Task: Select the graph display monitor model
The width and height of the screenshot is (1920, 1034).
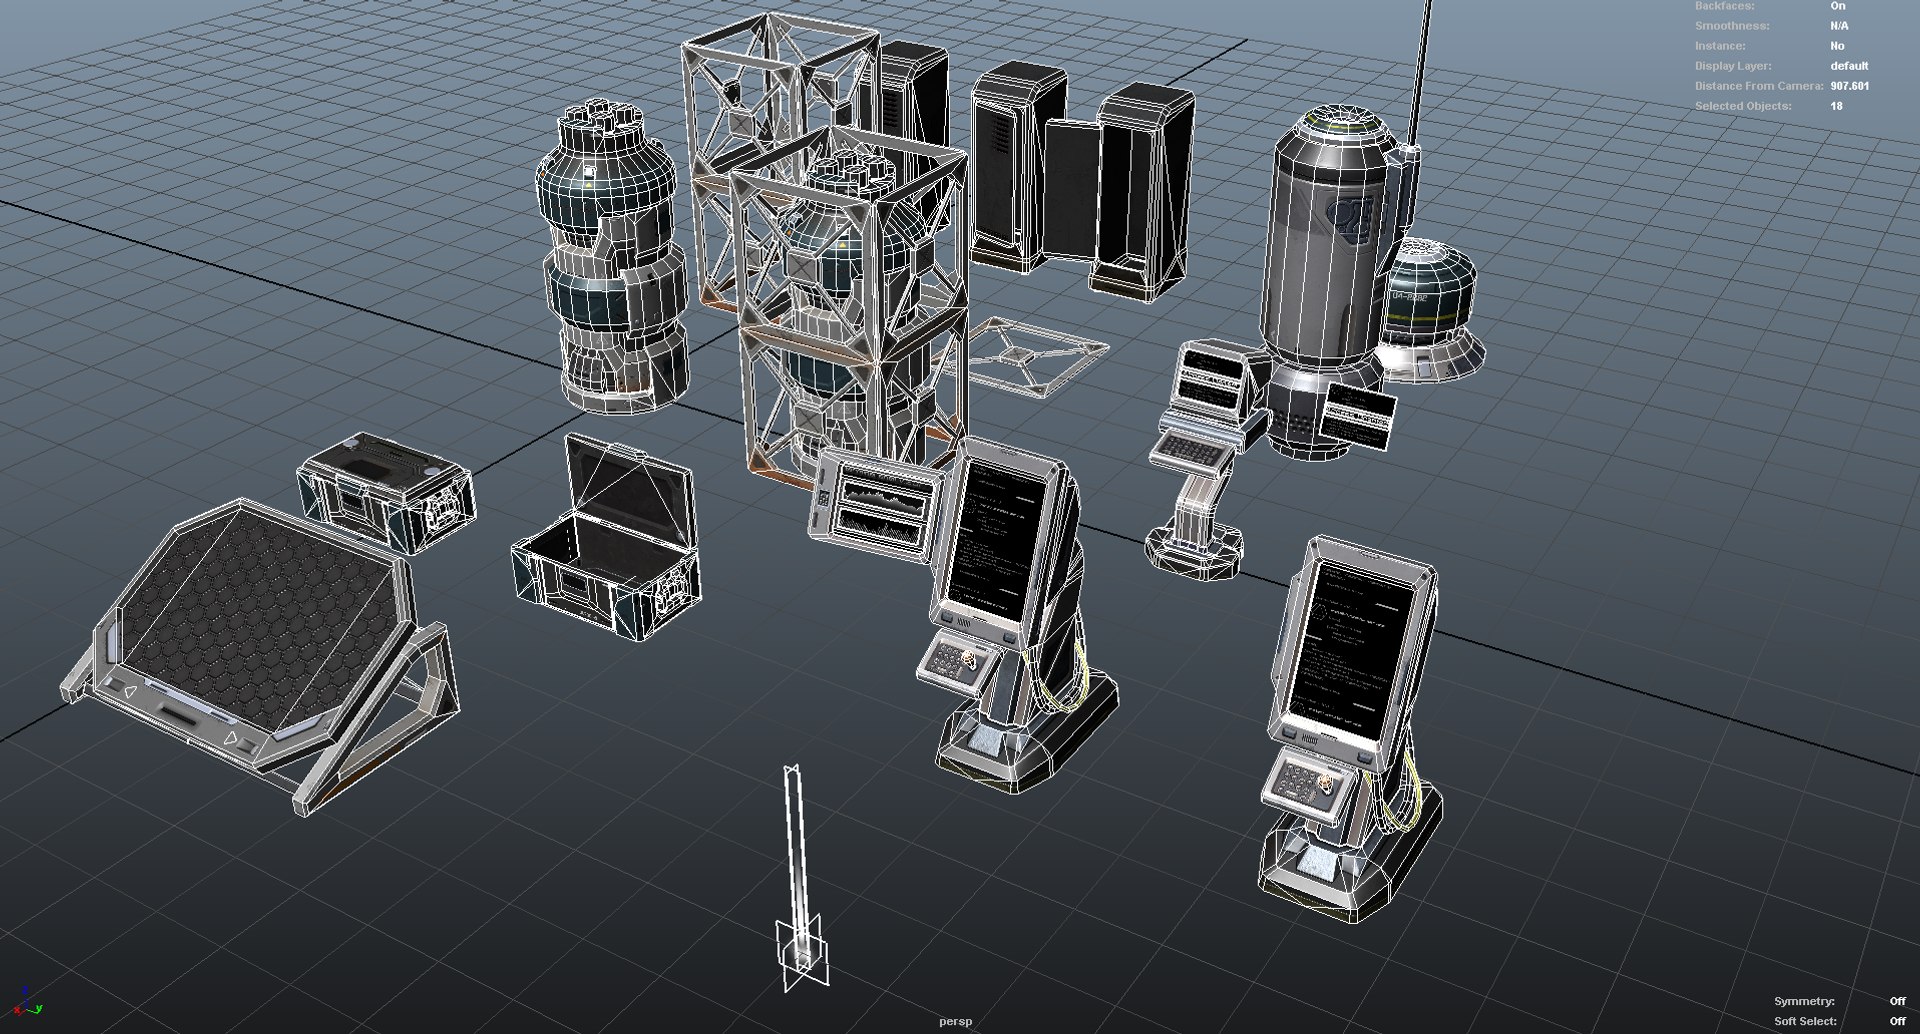Action: coord(877,506)
